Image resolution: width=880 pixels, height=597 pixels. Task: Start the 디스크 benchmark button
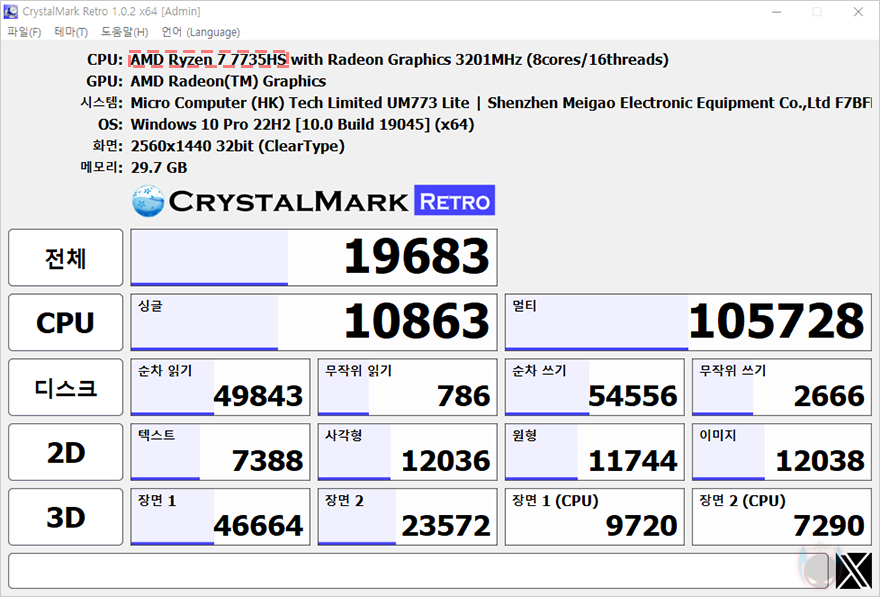click(x=66, y=387)
